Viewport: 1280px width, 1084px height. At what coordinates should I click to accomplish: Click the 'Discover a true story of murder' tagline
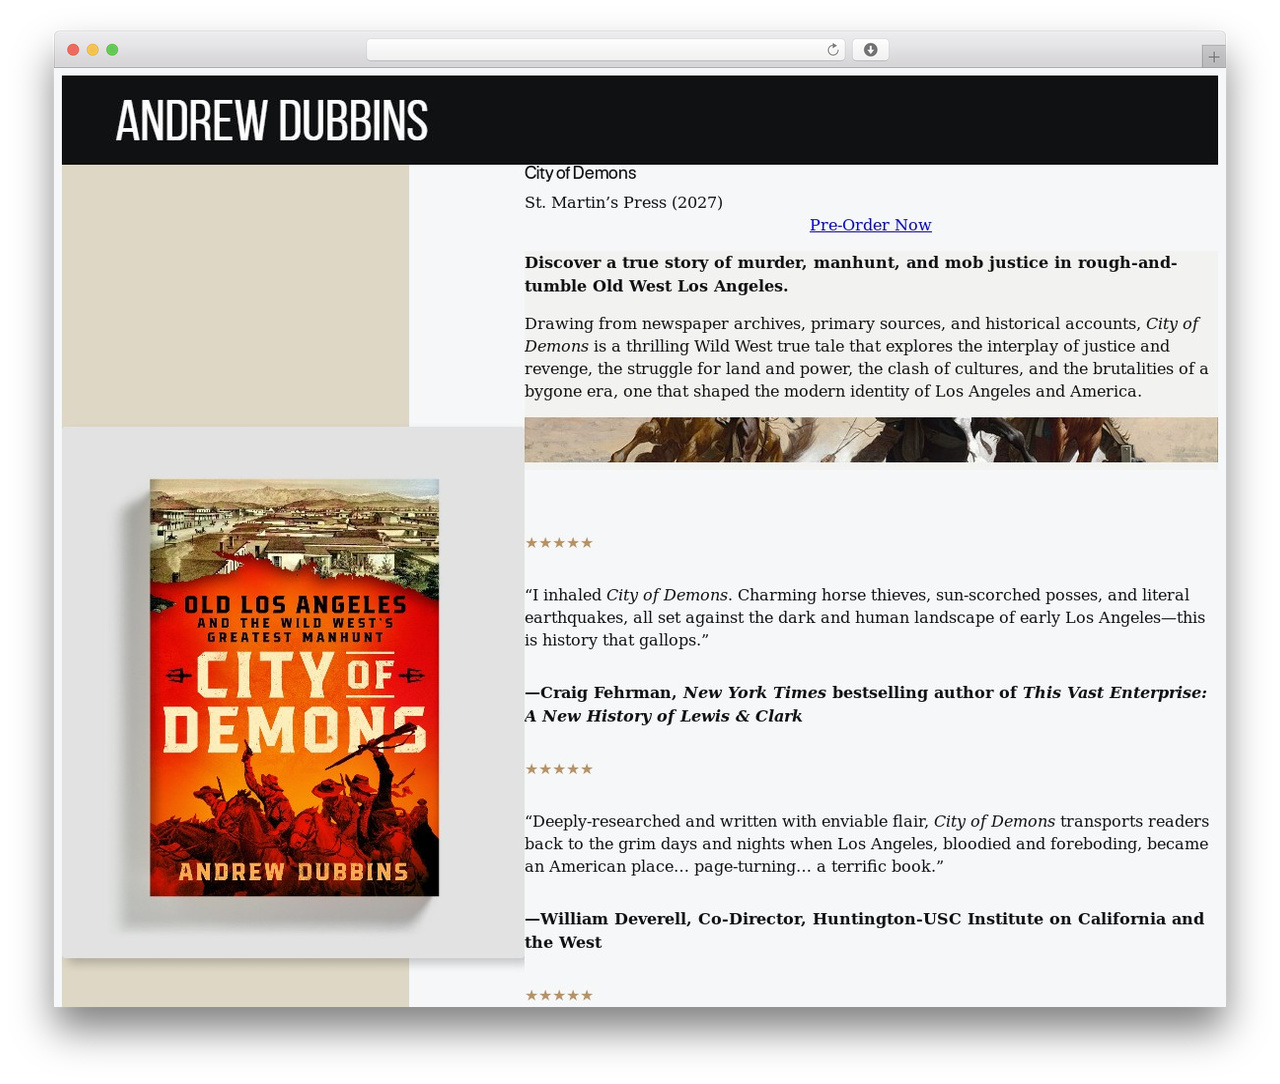pyautogui.click(x=851, y=274)
